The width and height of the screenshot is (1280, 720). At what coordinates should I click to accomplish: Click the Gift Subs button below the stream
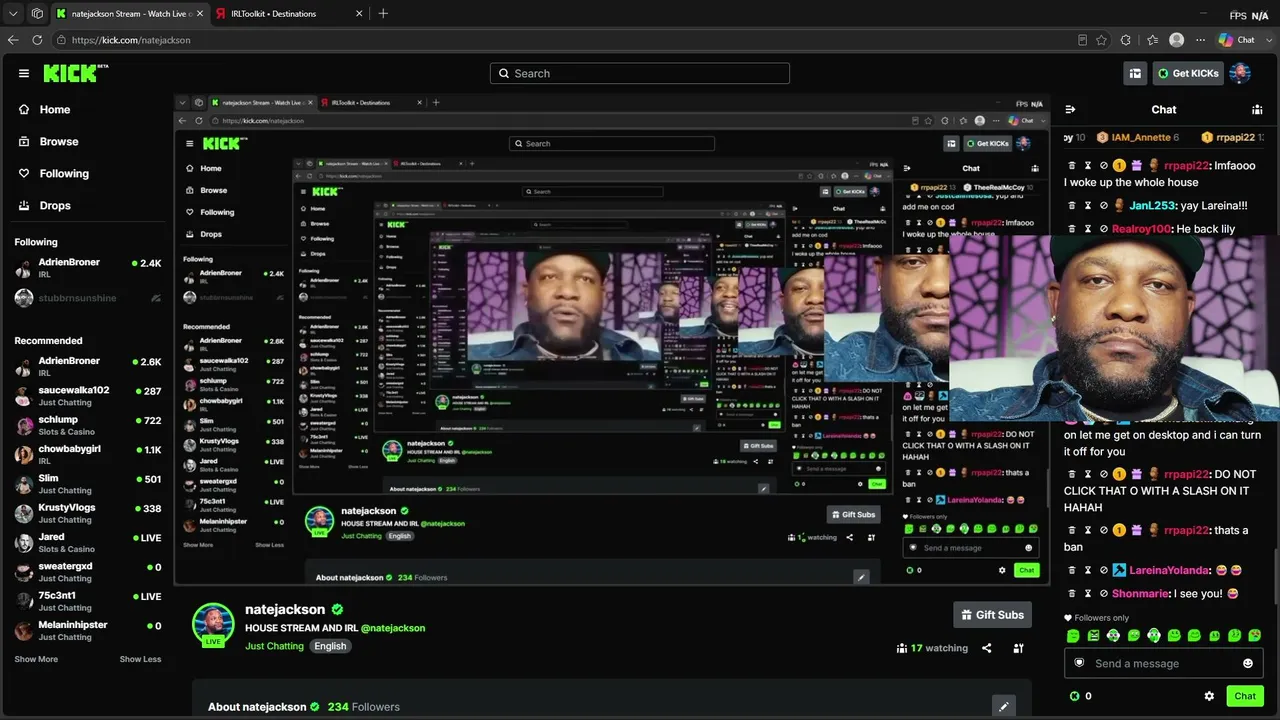pos(992,615)
